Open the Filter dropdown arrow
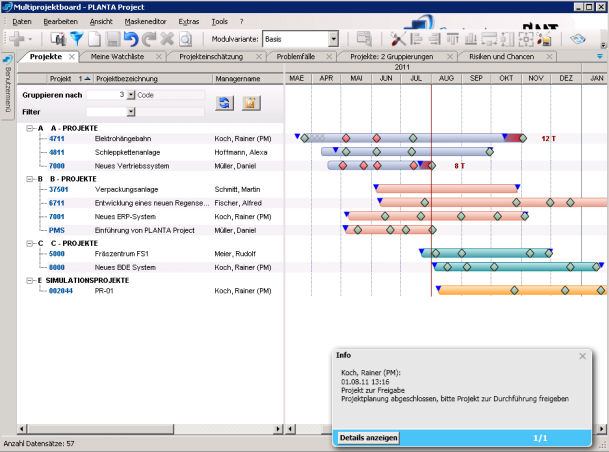This screenshot has width=609, height=452. (x=130, y=112)
